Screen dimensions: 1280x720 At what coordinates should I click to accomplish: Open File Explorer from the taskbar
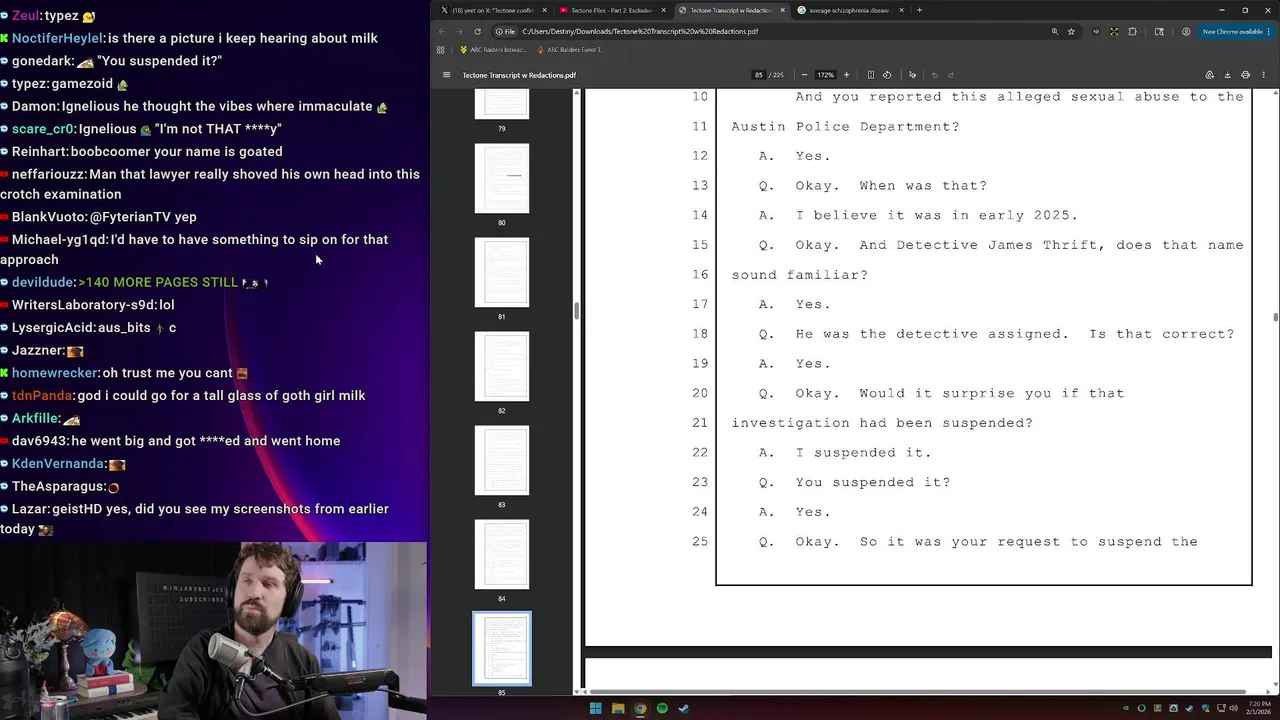coord(617,709)
